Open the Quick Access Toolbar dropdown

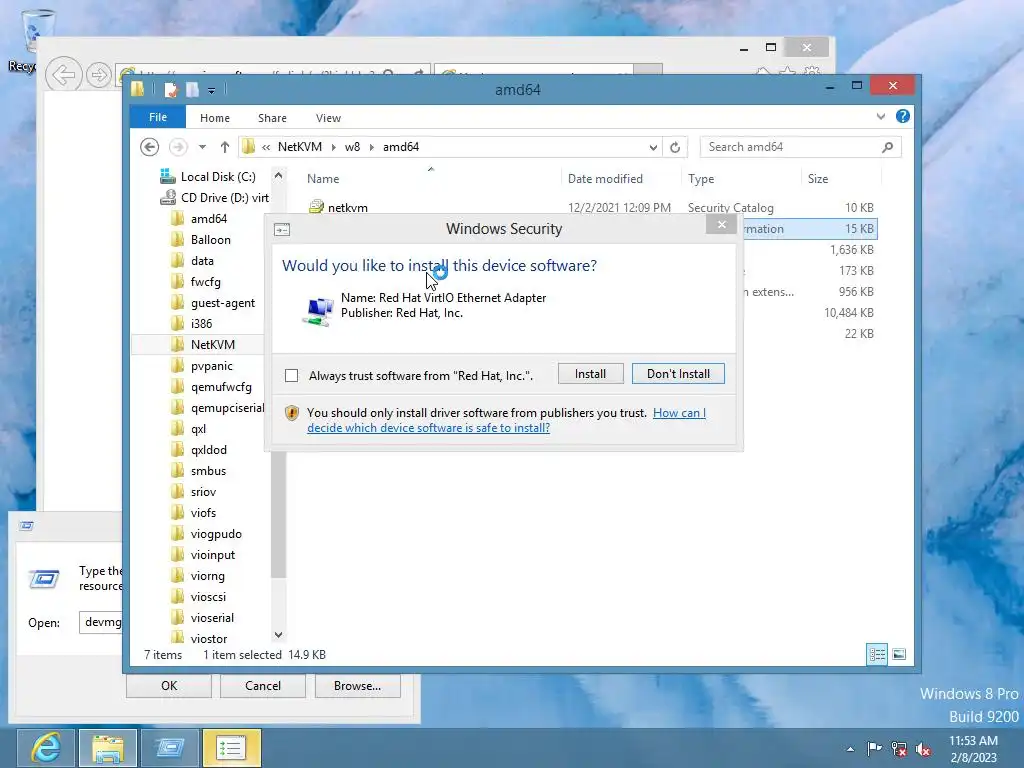(x=212, y=90)
